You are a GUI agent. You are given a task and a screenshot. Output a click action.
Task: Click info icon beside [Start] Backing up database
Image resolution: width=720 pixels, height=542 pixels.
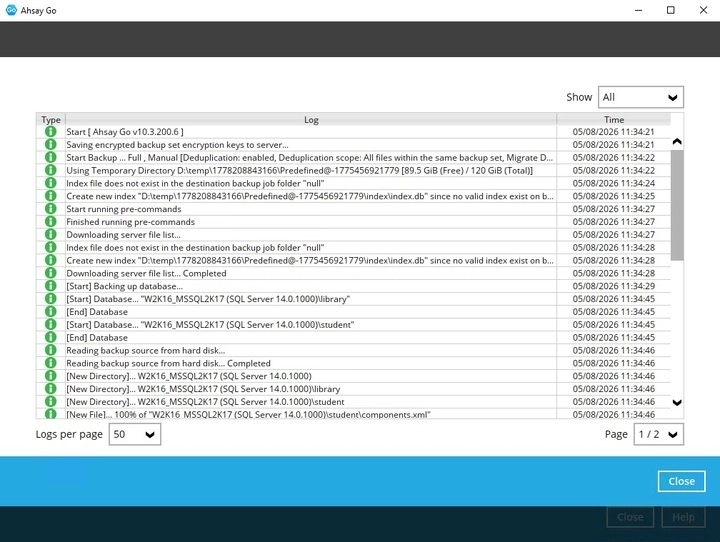coord(51,286)
